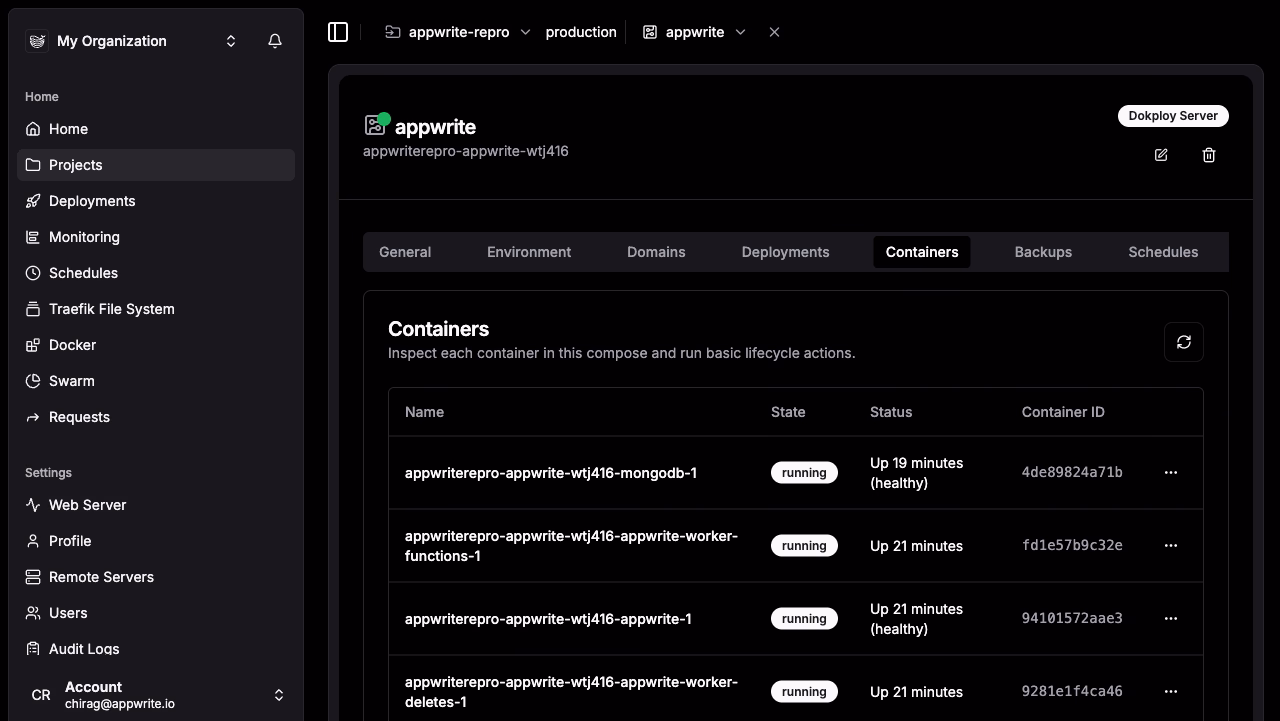Image resolution: width=1280 pixels, height=721 pixels.
Task: Open Home in the sidebar
Action: [x=156, y=129]
